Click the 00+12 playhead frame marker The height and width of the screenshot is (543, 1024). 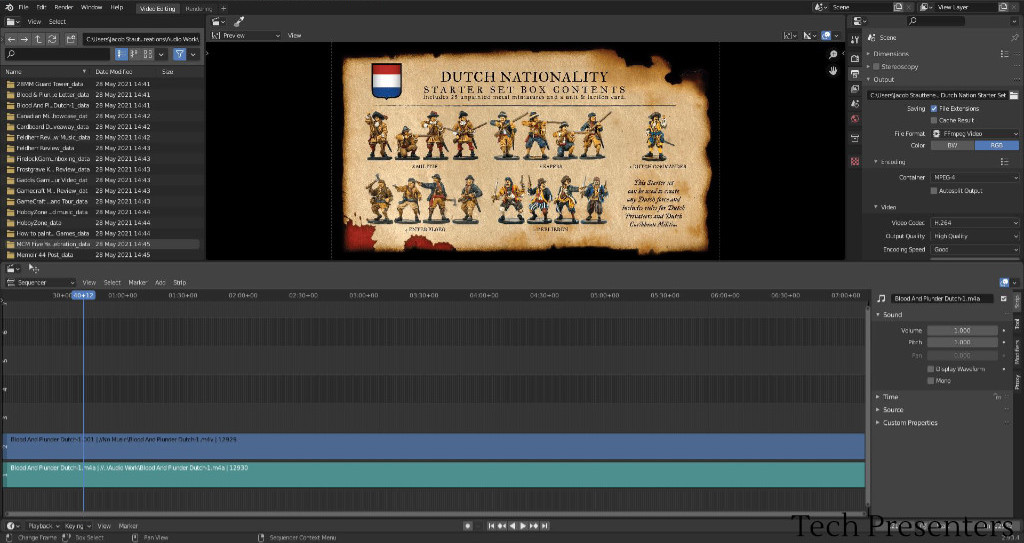(x=83, y=295)
